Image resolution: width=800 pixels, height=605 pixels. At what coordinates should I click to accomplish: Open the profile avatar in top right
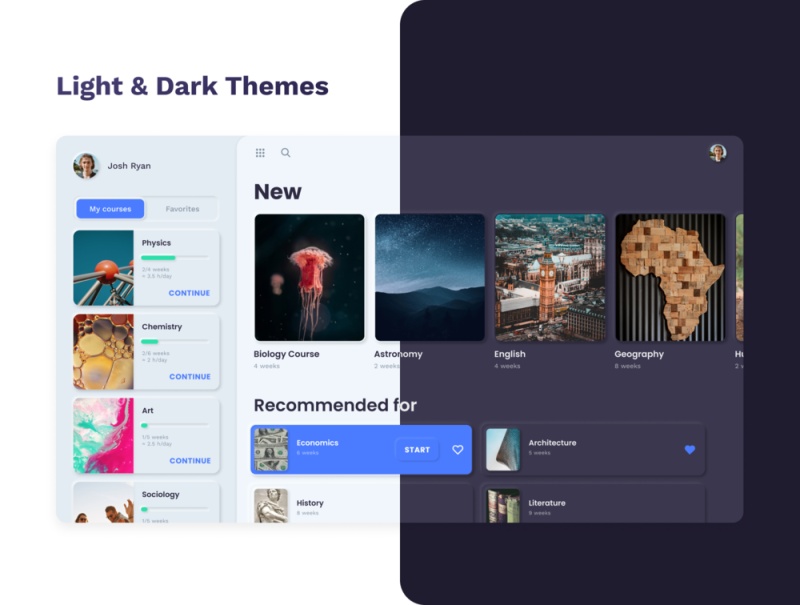tap(718, 152)
